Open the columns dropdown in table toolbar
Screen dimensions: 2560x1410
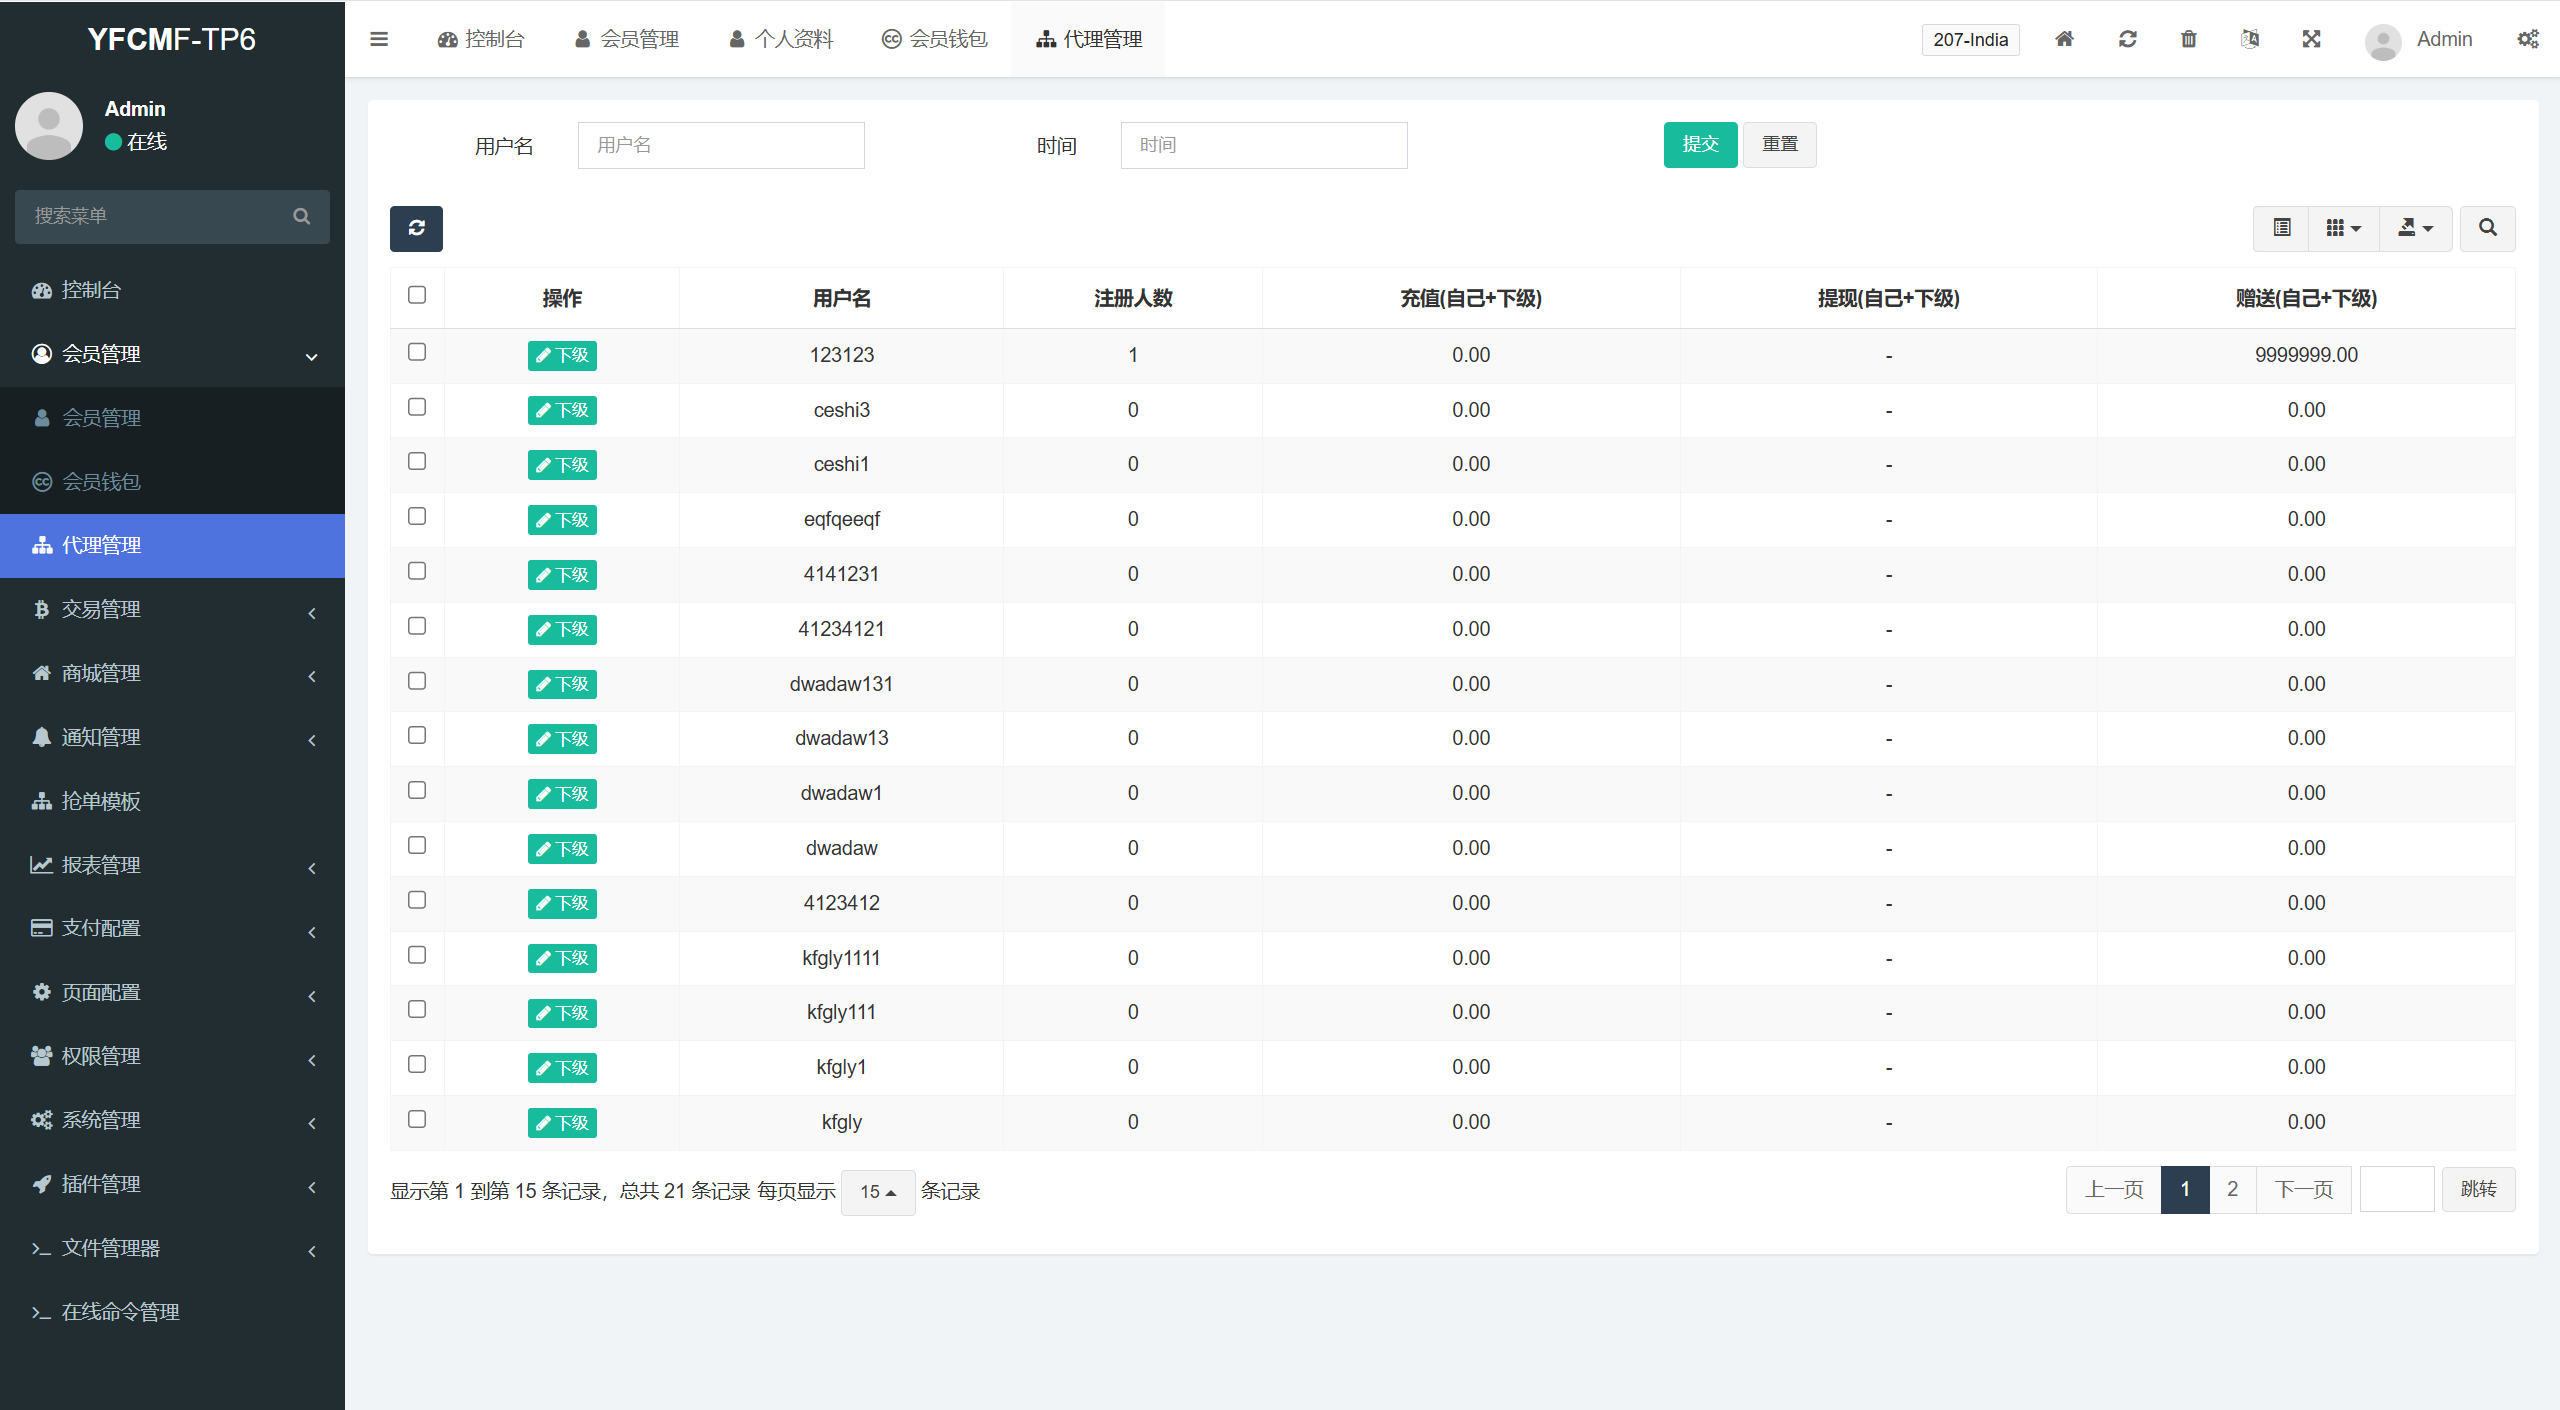(2343, 228)
